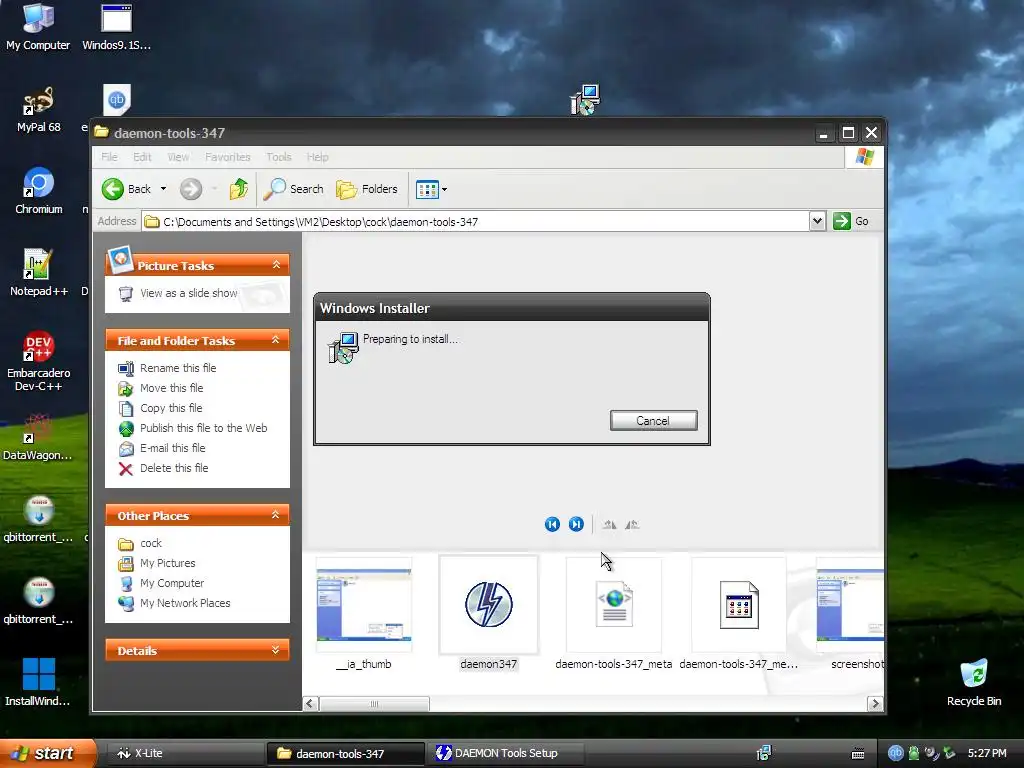This screenshot has width=1024, height=768.
Task: Collapse the Other Places panel
Action: [276, 515]
